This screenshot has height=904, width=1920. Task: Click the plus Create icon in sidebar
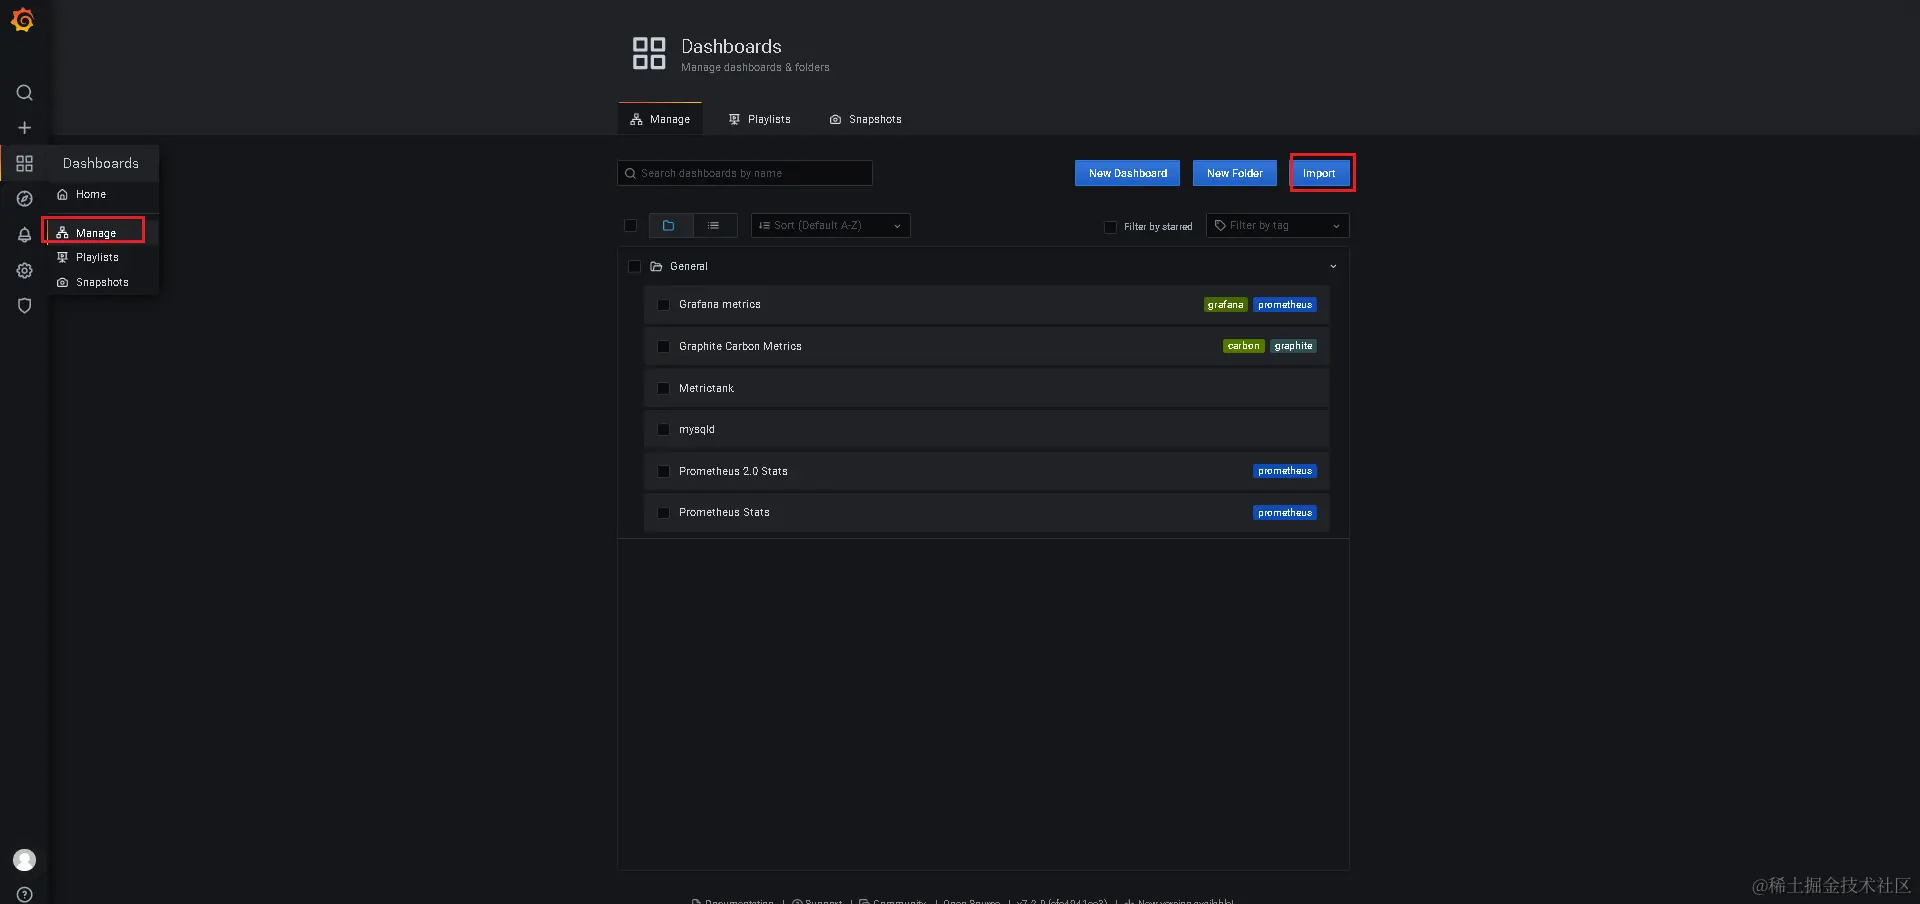pyautogui.click(x=25, y=128)
